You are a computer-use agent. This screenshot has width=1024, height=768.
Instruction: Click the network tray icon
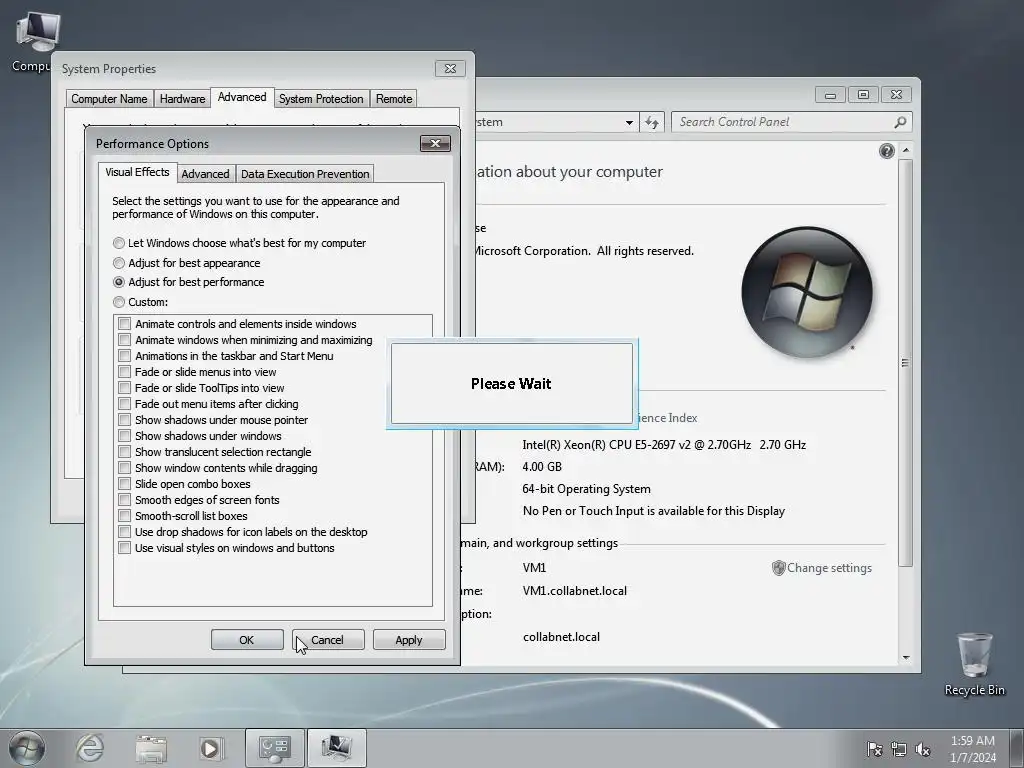click(x=899, y=749)
